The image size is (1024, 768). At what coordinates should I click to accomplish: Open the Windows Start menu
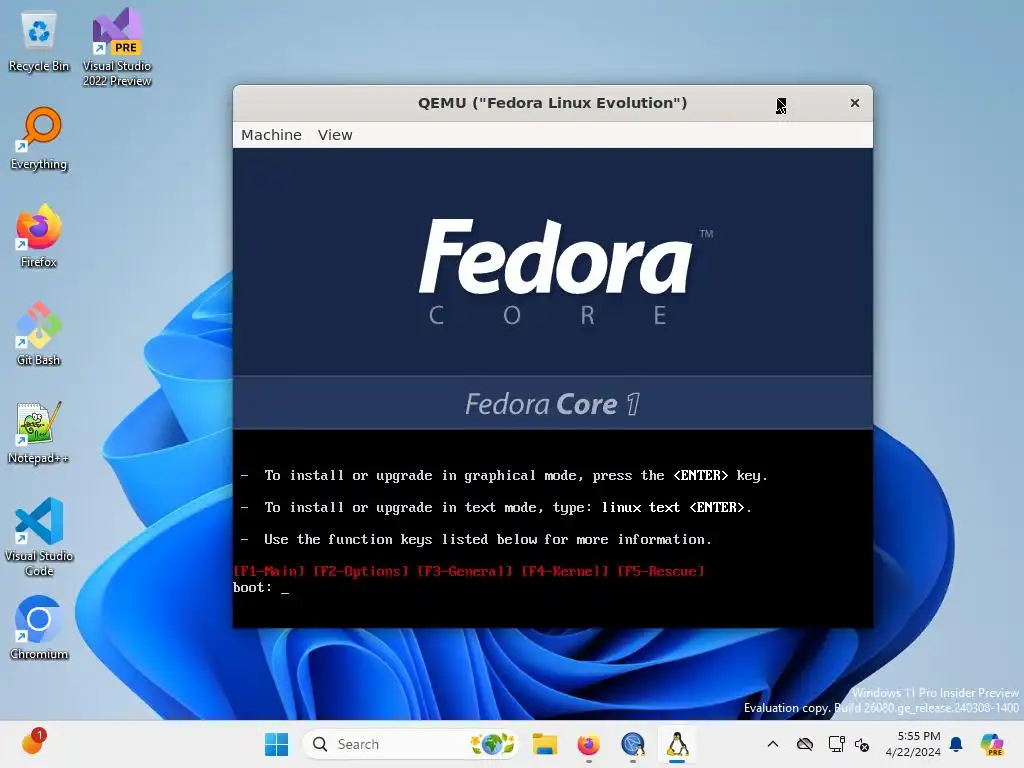click(276, 744)
